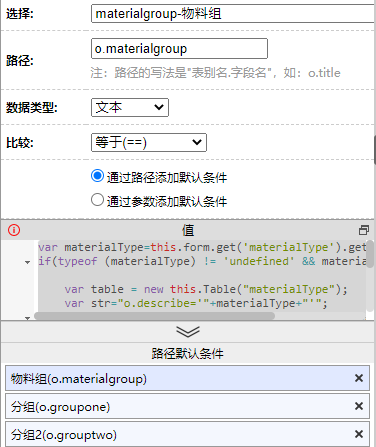376x447 pixels.
Task: Click the red info icon beside 值
Action: pos(14,230)
